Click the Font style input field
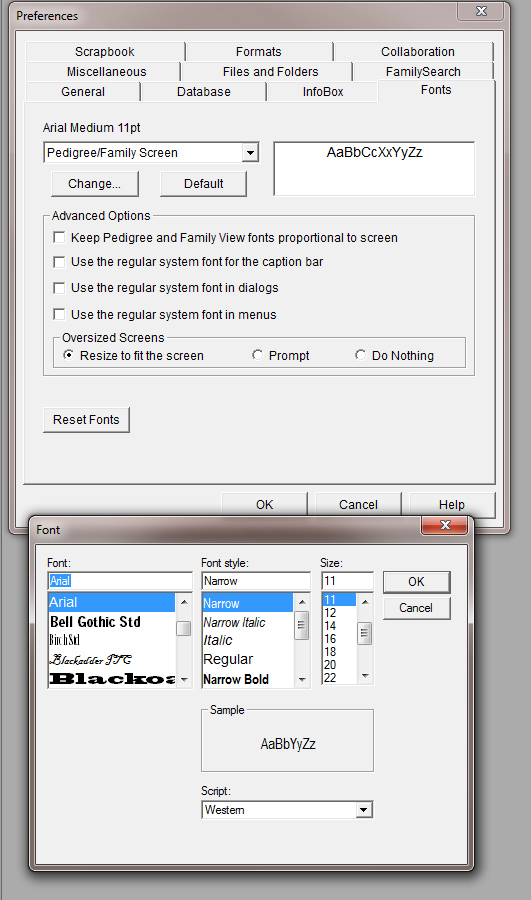The width and height of the screenshot is (531, 900). (256, 581)
